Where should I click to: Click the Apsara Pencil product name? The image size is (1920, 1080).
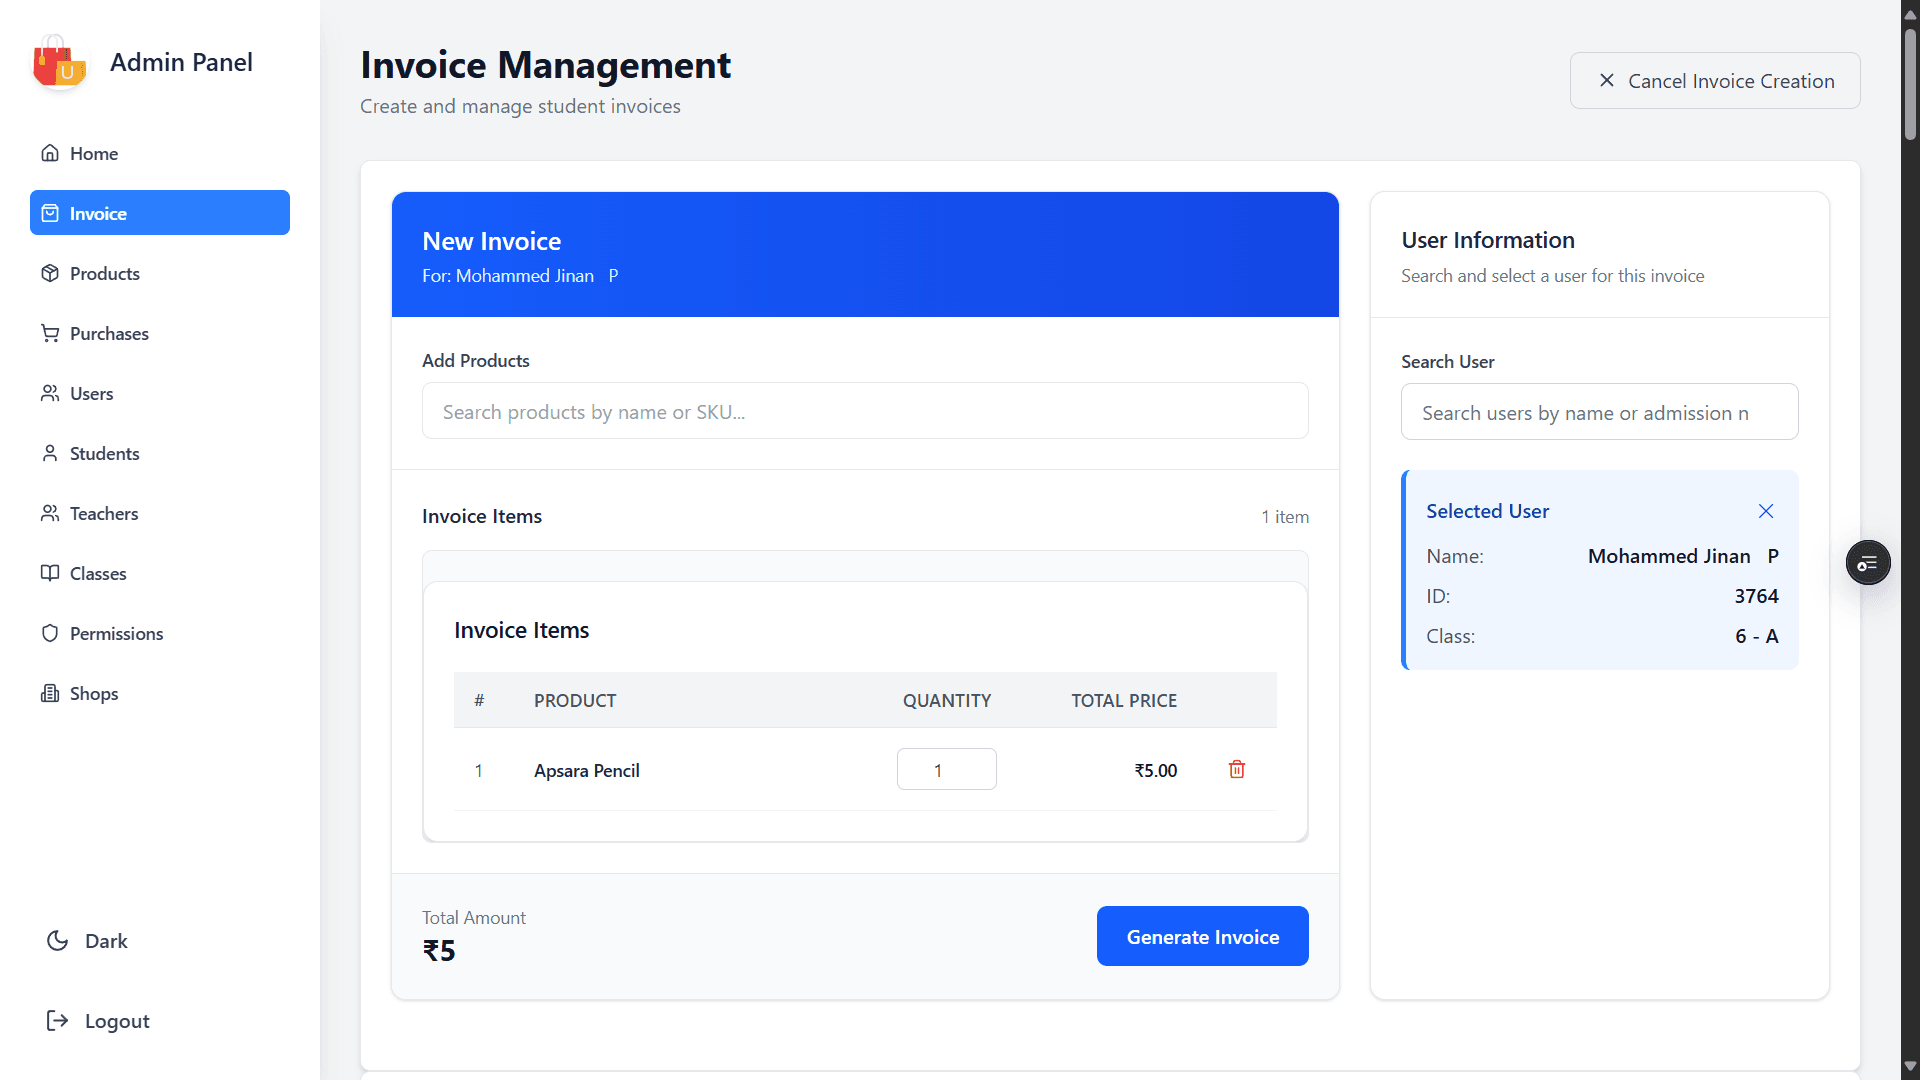[x=587, y=770]
